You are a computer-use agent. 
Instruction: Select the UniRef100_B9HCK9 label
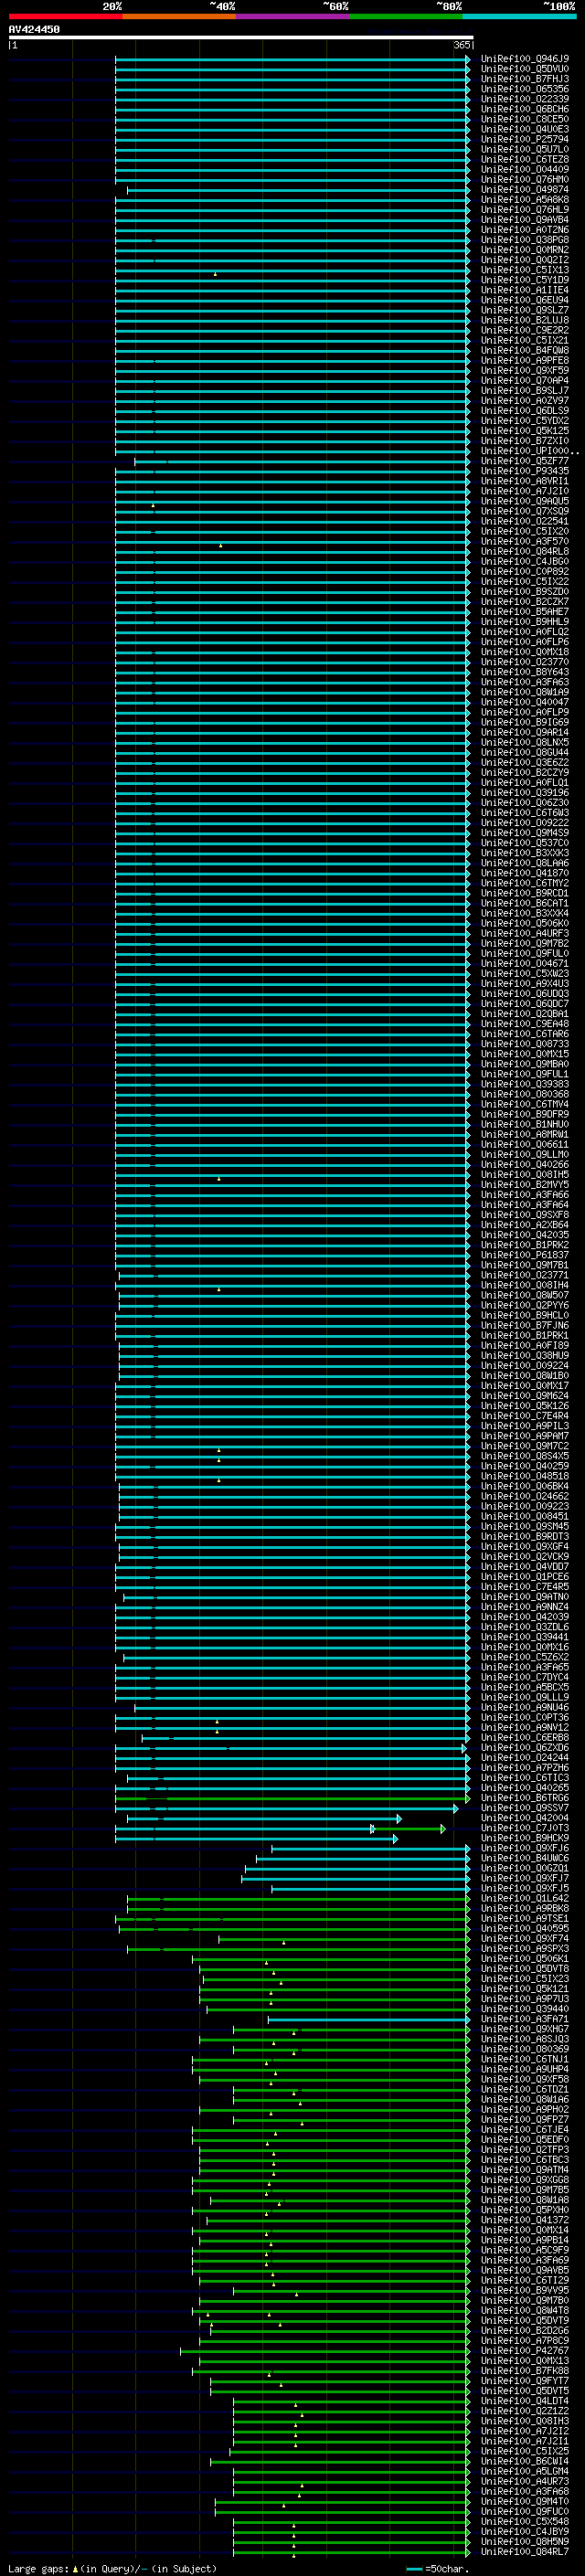(x=524, y=1838)
